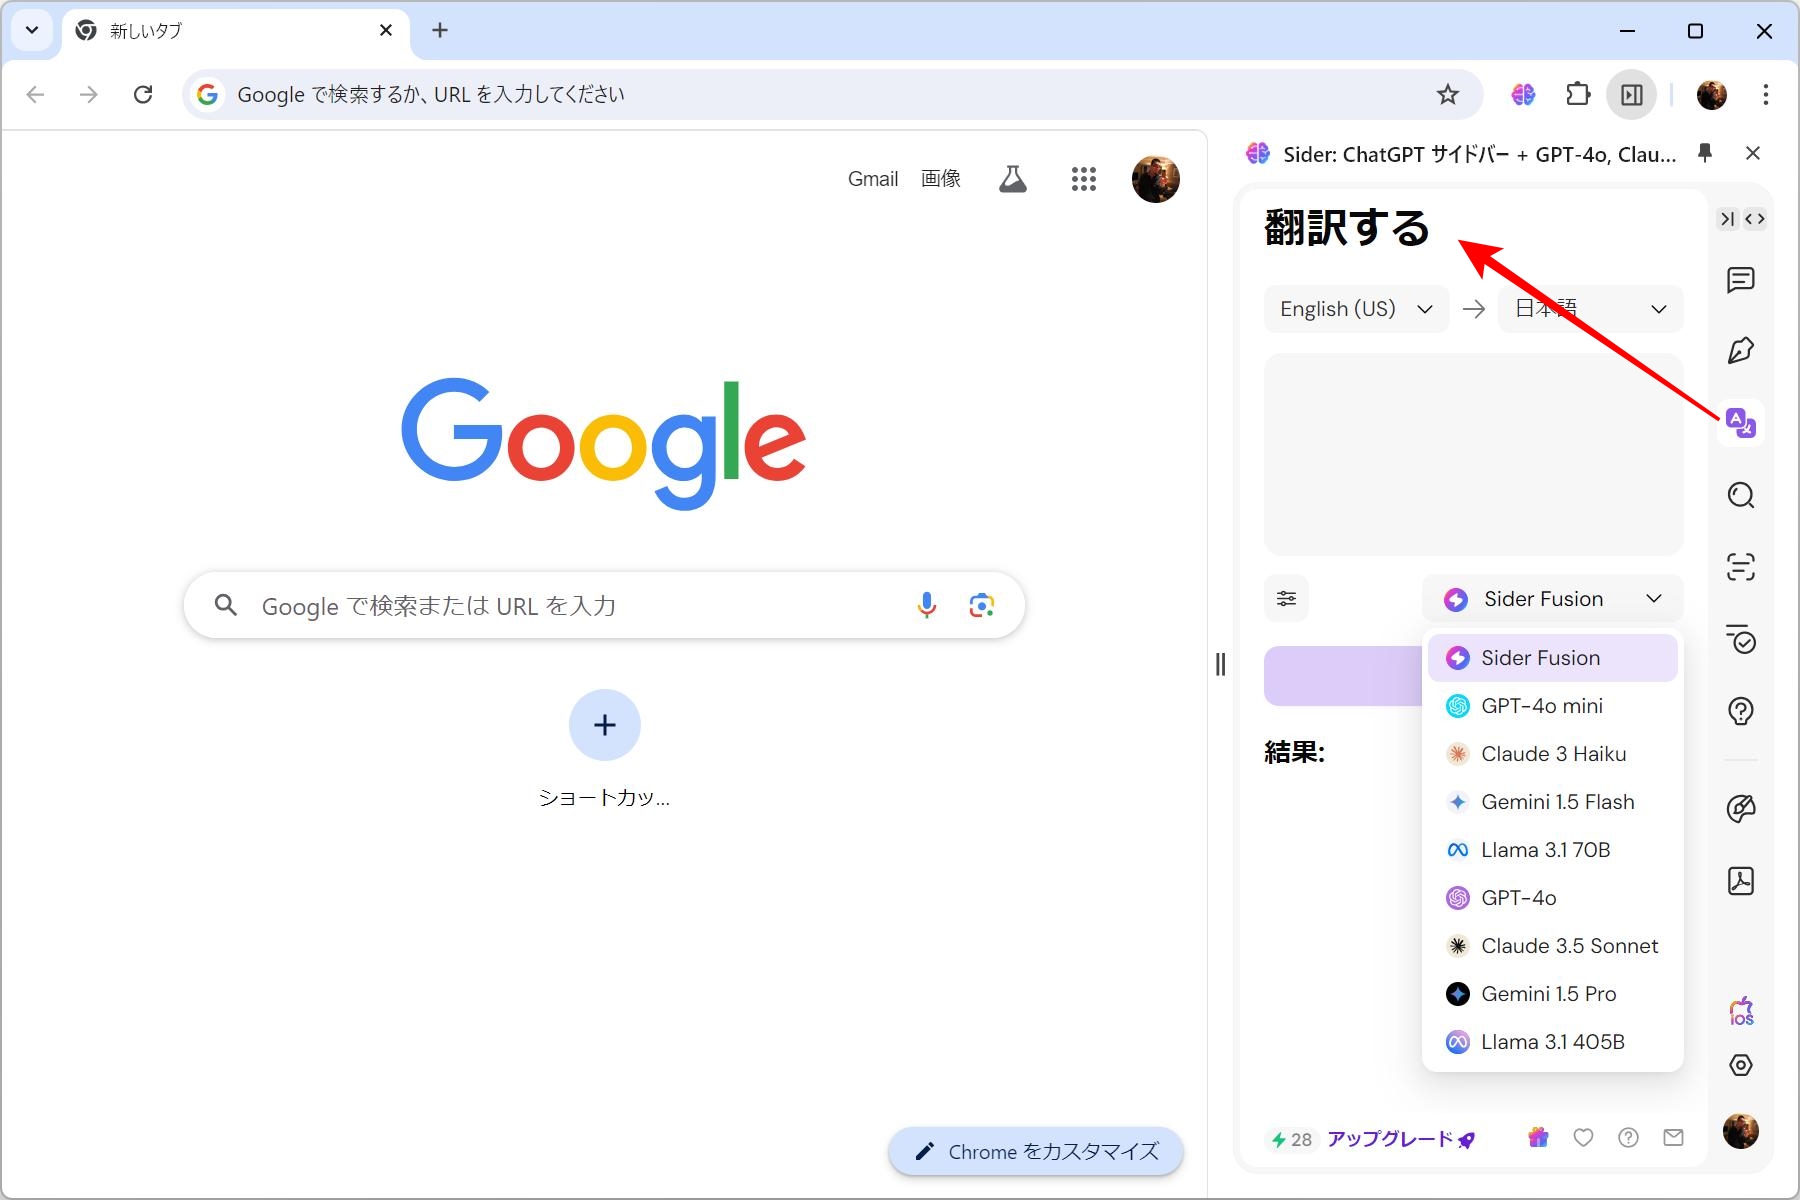Click the 28 credits counter
The width and height of the screenshot is (1800, 1200).
pos(1291,1139)
